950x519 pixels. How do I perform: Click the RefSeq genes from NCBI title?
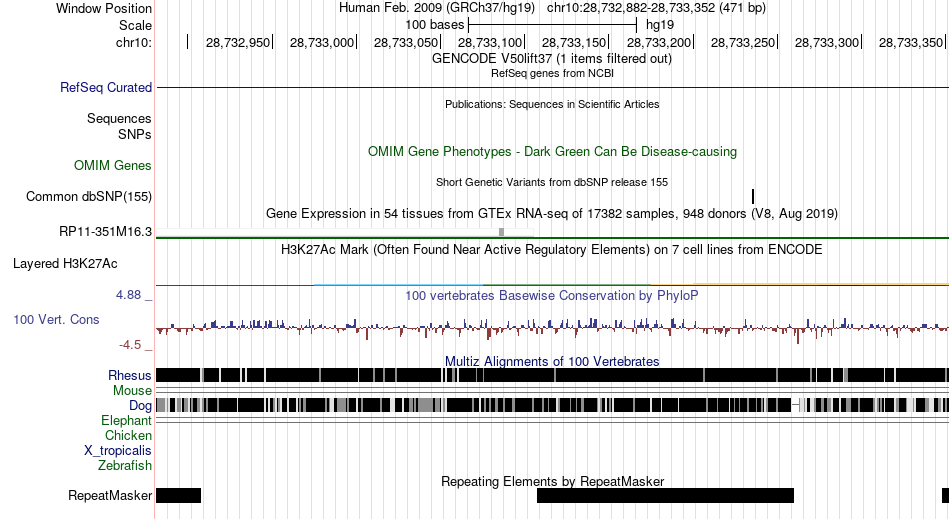coord(552,73)
